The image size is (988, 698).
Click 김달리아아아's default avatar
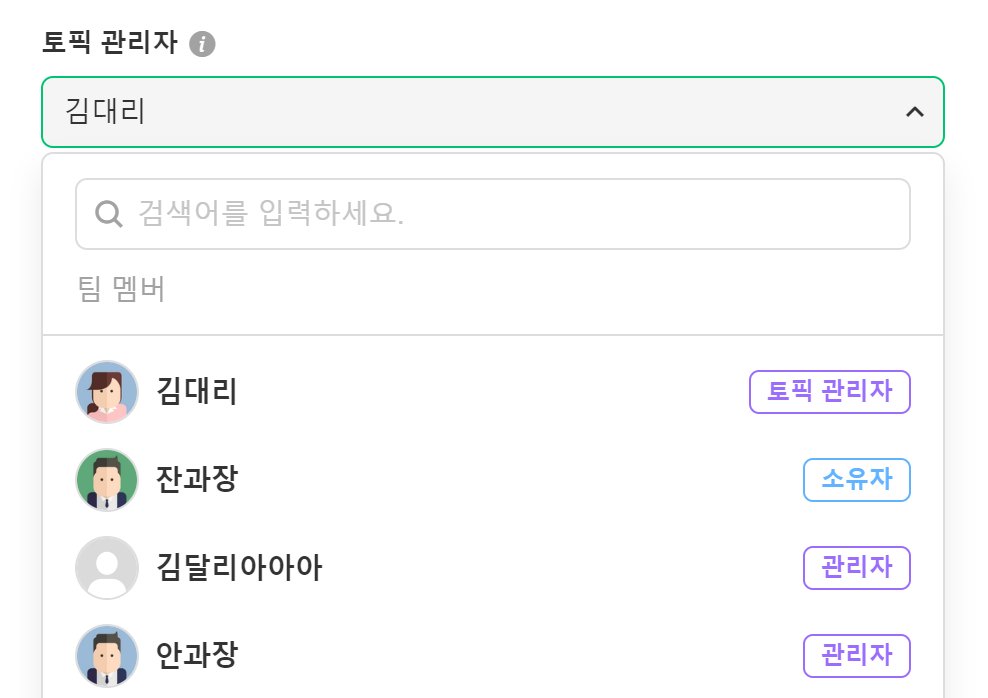tap(107, 568)
